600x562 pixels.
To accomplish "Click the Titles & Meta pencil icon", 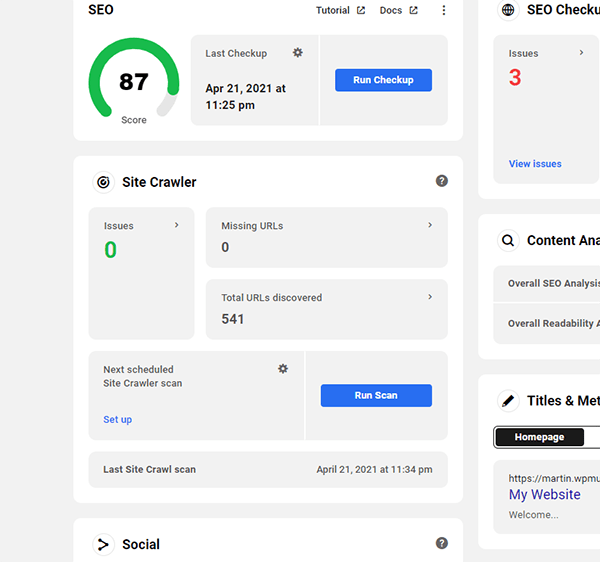I will pyautogui.click(x=508, y=400).
